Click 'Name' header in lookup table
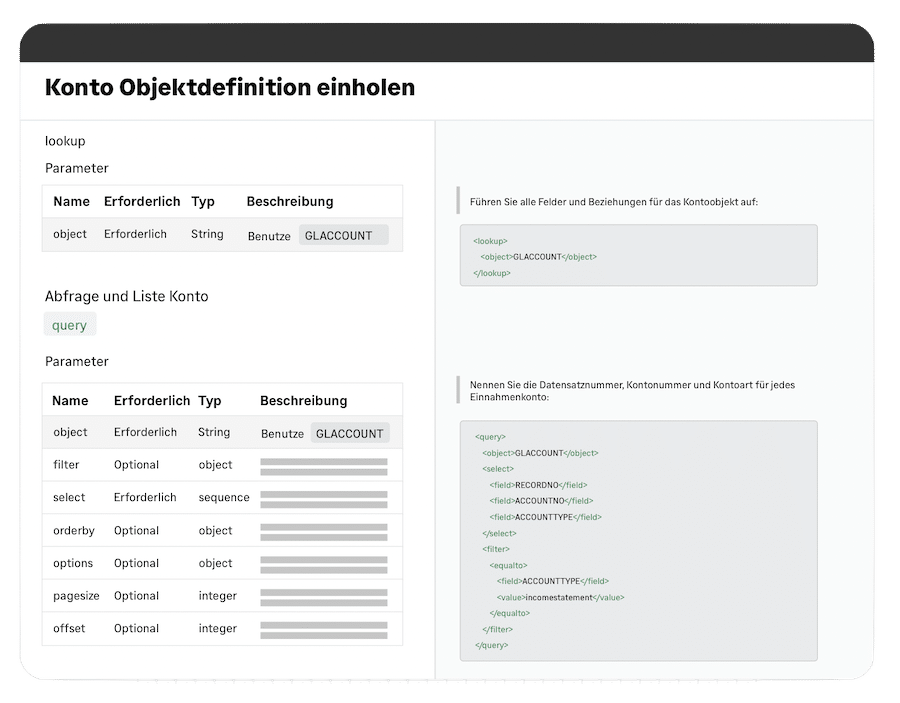 [x=71, y=201]
